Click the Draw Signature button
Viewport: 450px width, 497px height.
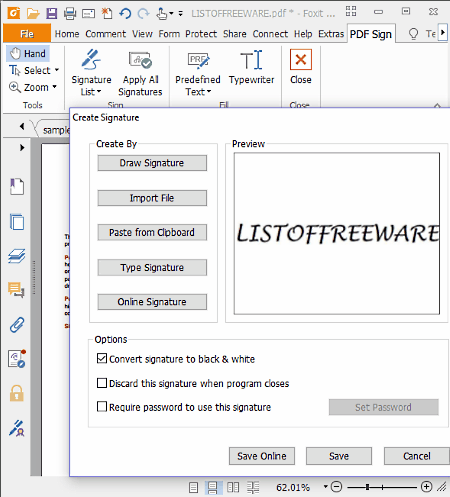pyautogui.click(x=152, y=163)
